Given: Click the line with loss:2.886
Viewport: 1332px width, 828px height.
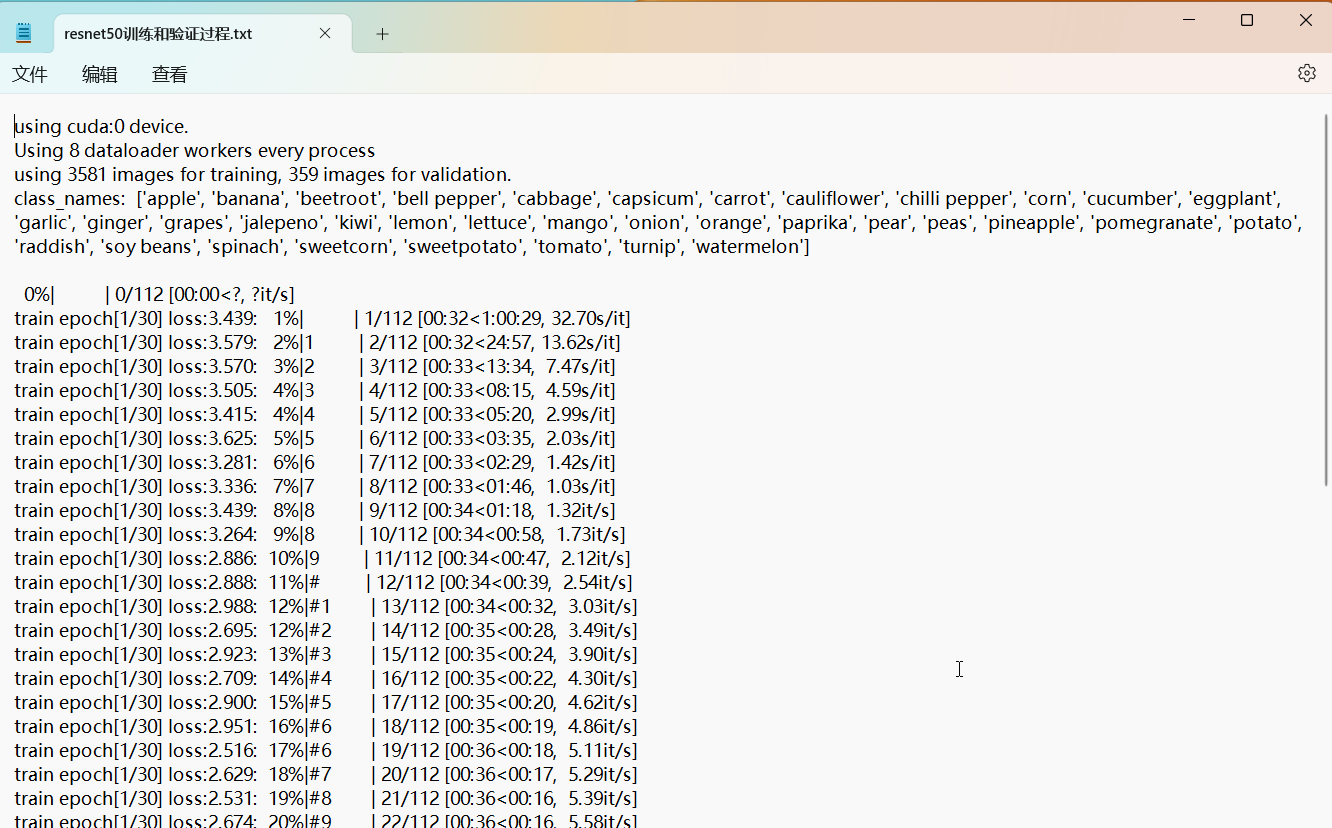Looking at the screenshot, I should pos(323,559).
